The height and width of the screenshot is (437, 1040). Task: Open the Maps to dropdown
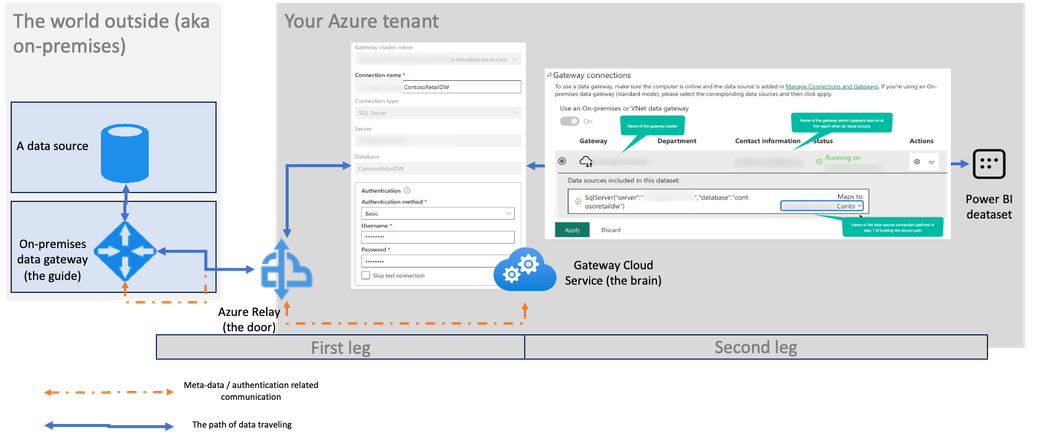[822, 206]
